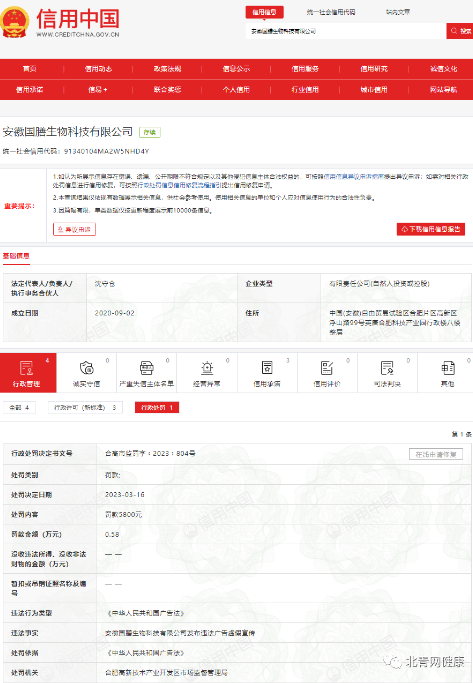Click the decision document number ending 804号

(x=150, y=453)
